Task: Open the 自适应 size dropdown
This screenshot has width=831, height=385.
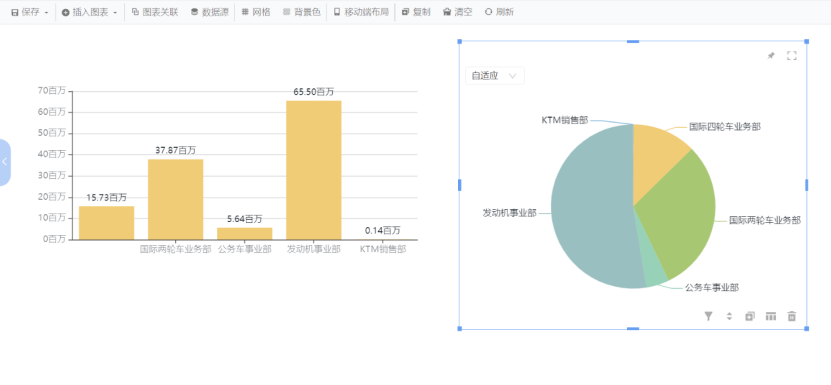Action: click(x=494, y=76)
